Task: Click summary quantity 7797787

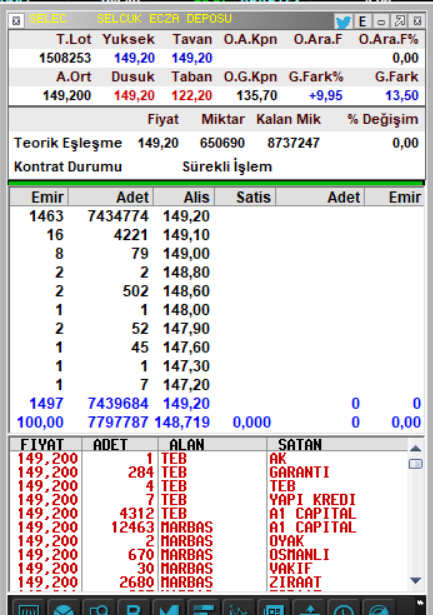Action: pyautogui.click(x=118, y=422)
